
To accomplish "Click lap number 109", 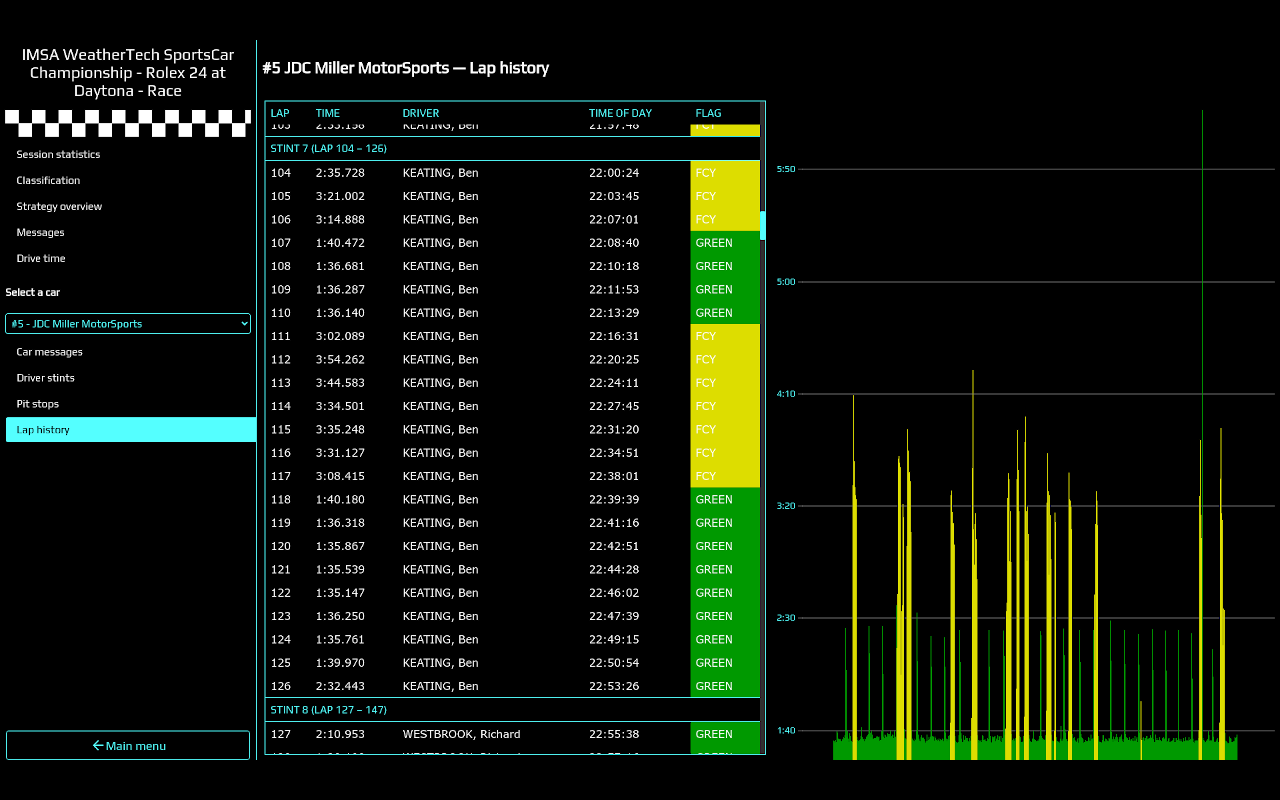I will point(280,290).
